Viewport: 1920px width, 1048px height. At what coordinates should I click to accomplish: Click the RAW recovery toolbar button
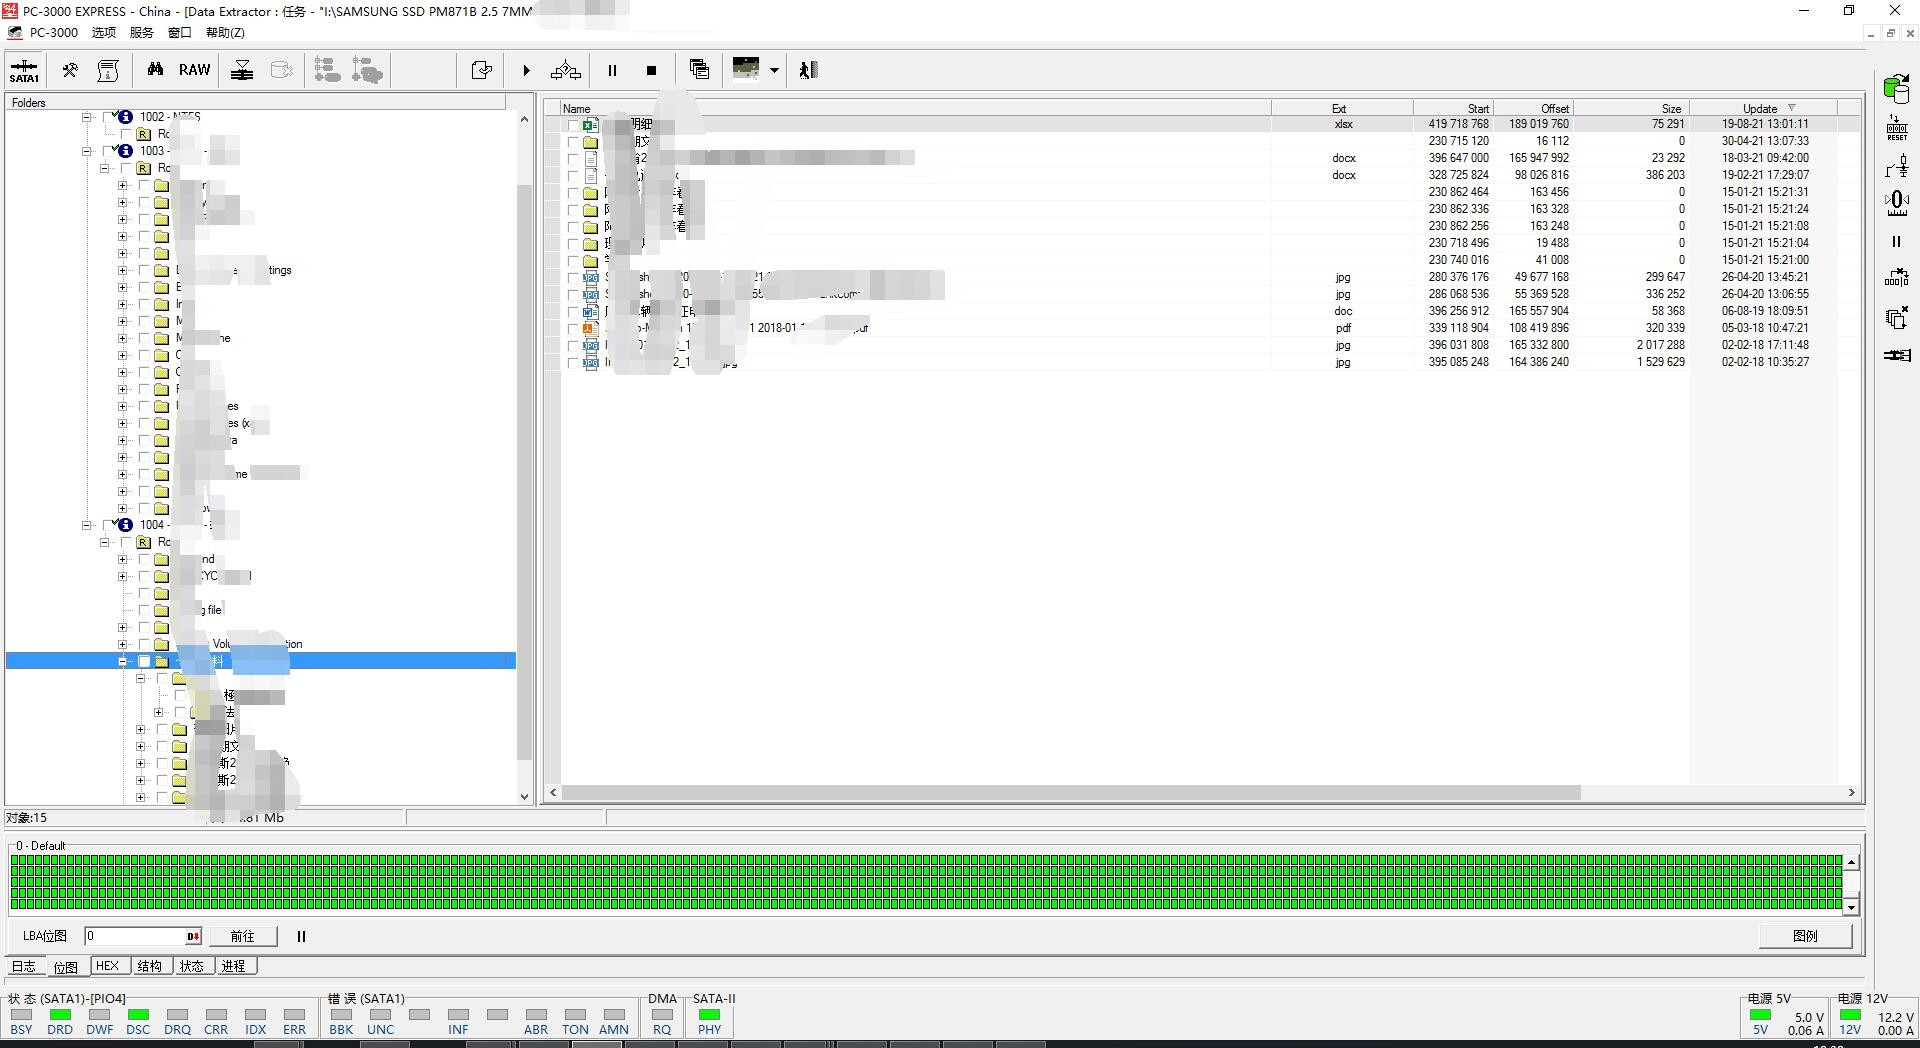(x=194, y=70)
